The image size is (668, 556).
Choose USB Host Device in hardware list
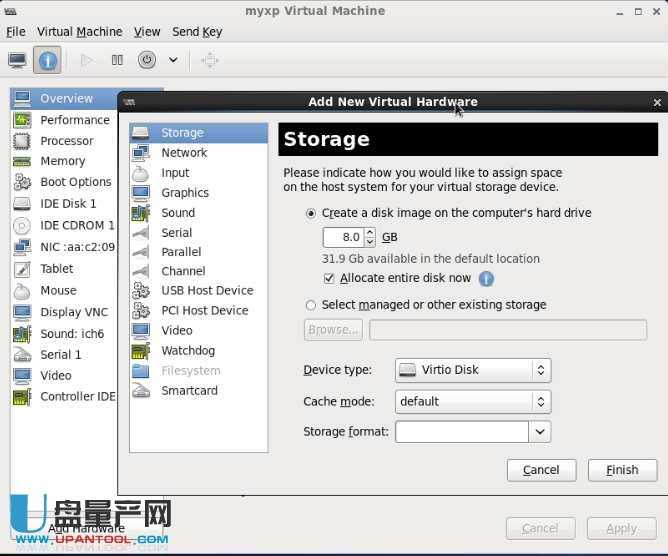tap(207, 291)
